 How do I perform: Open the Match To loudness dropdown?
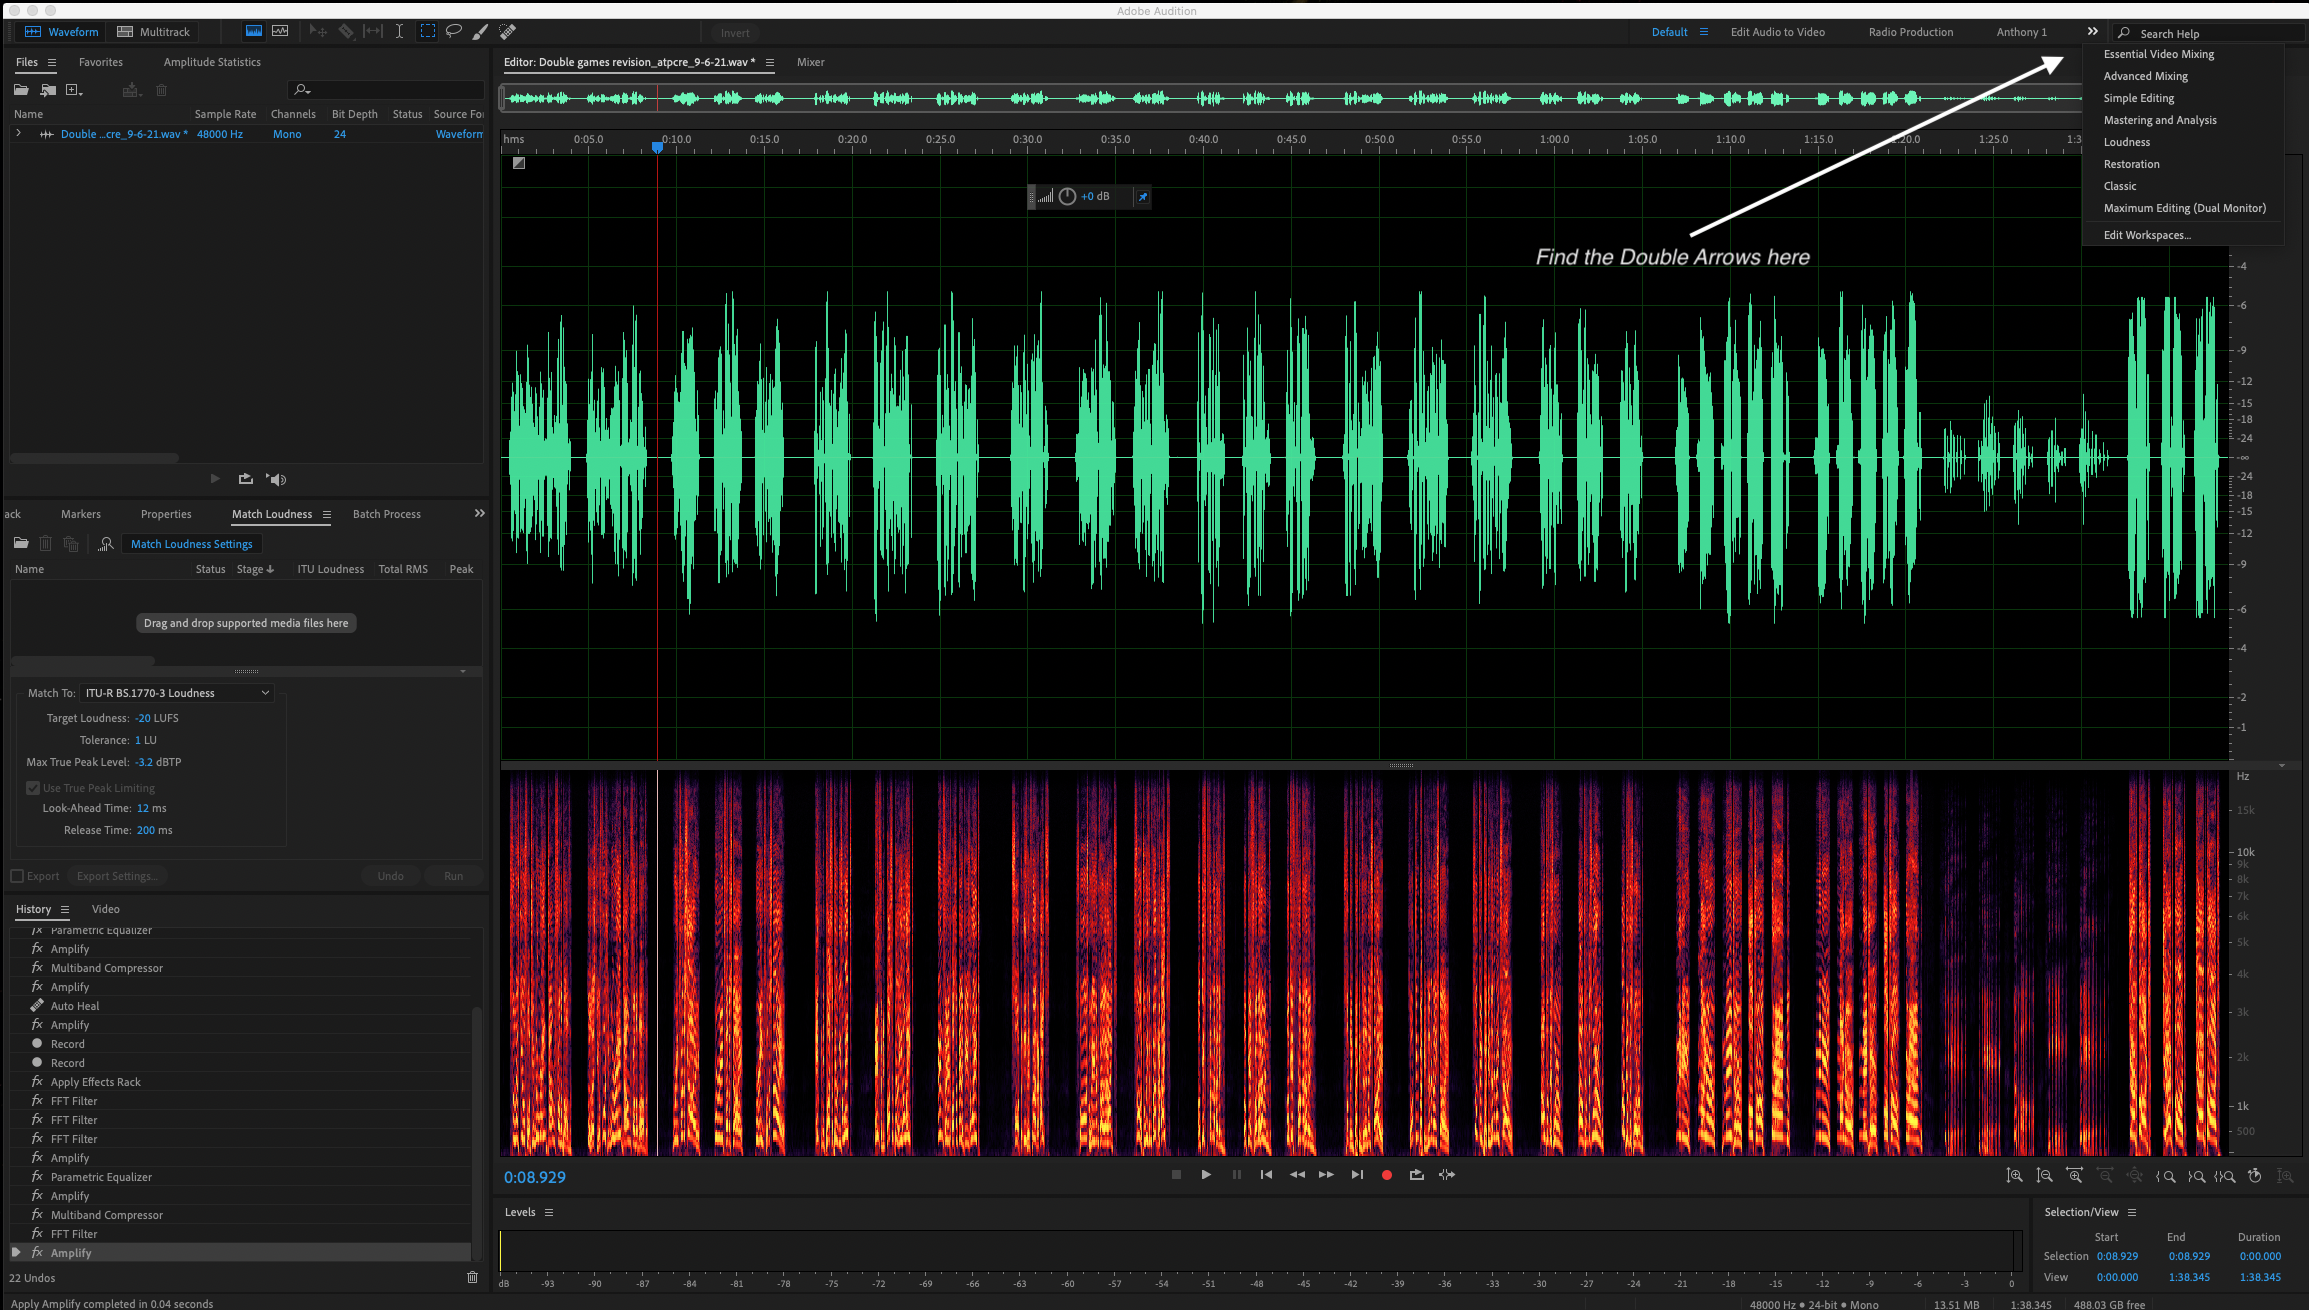178,693
